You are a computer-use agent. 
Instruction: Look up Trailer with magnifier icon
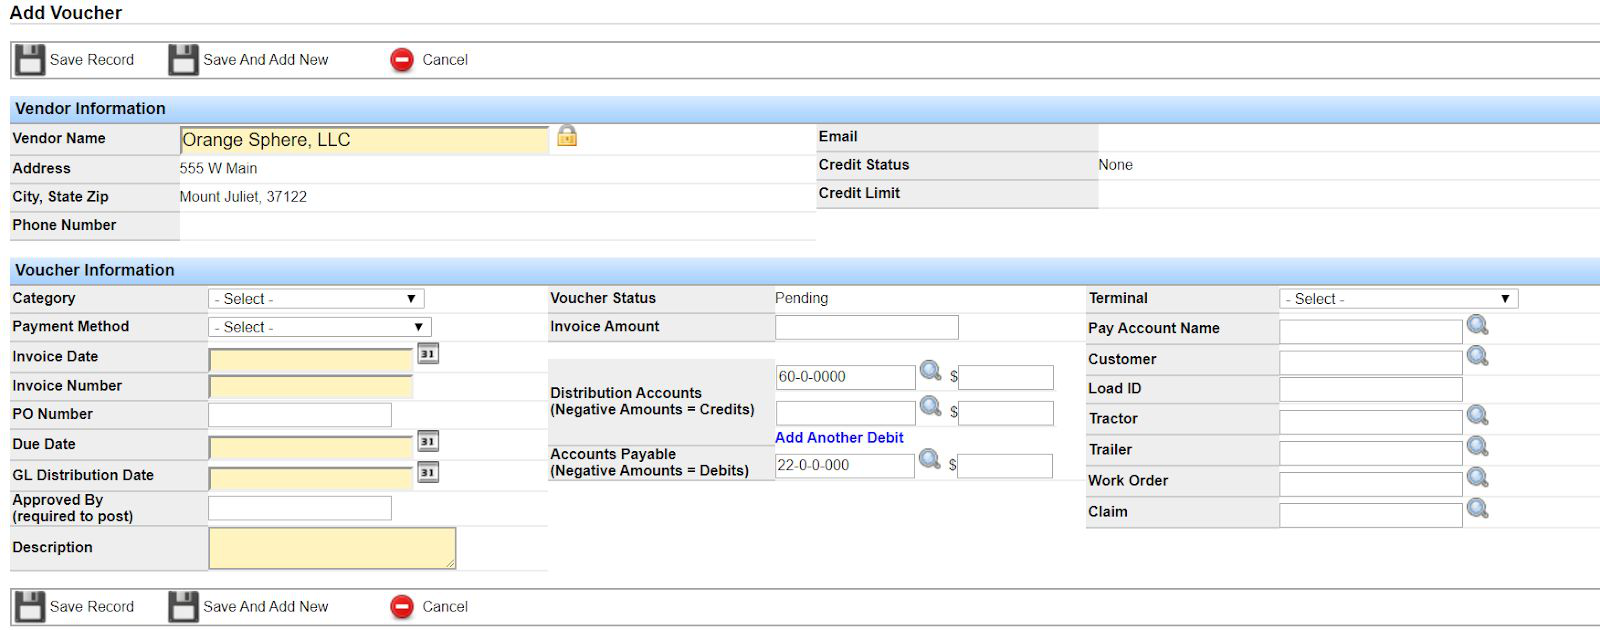(1478, 446)
